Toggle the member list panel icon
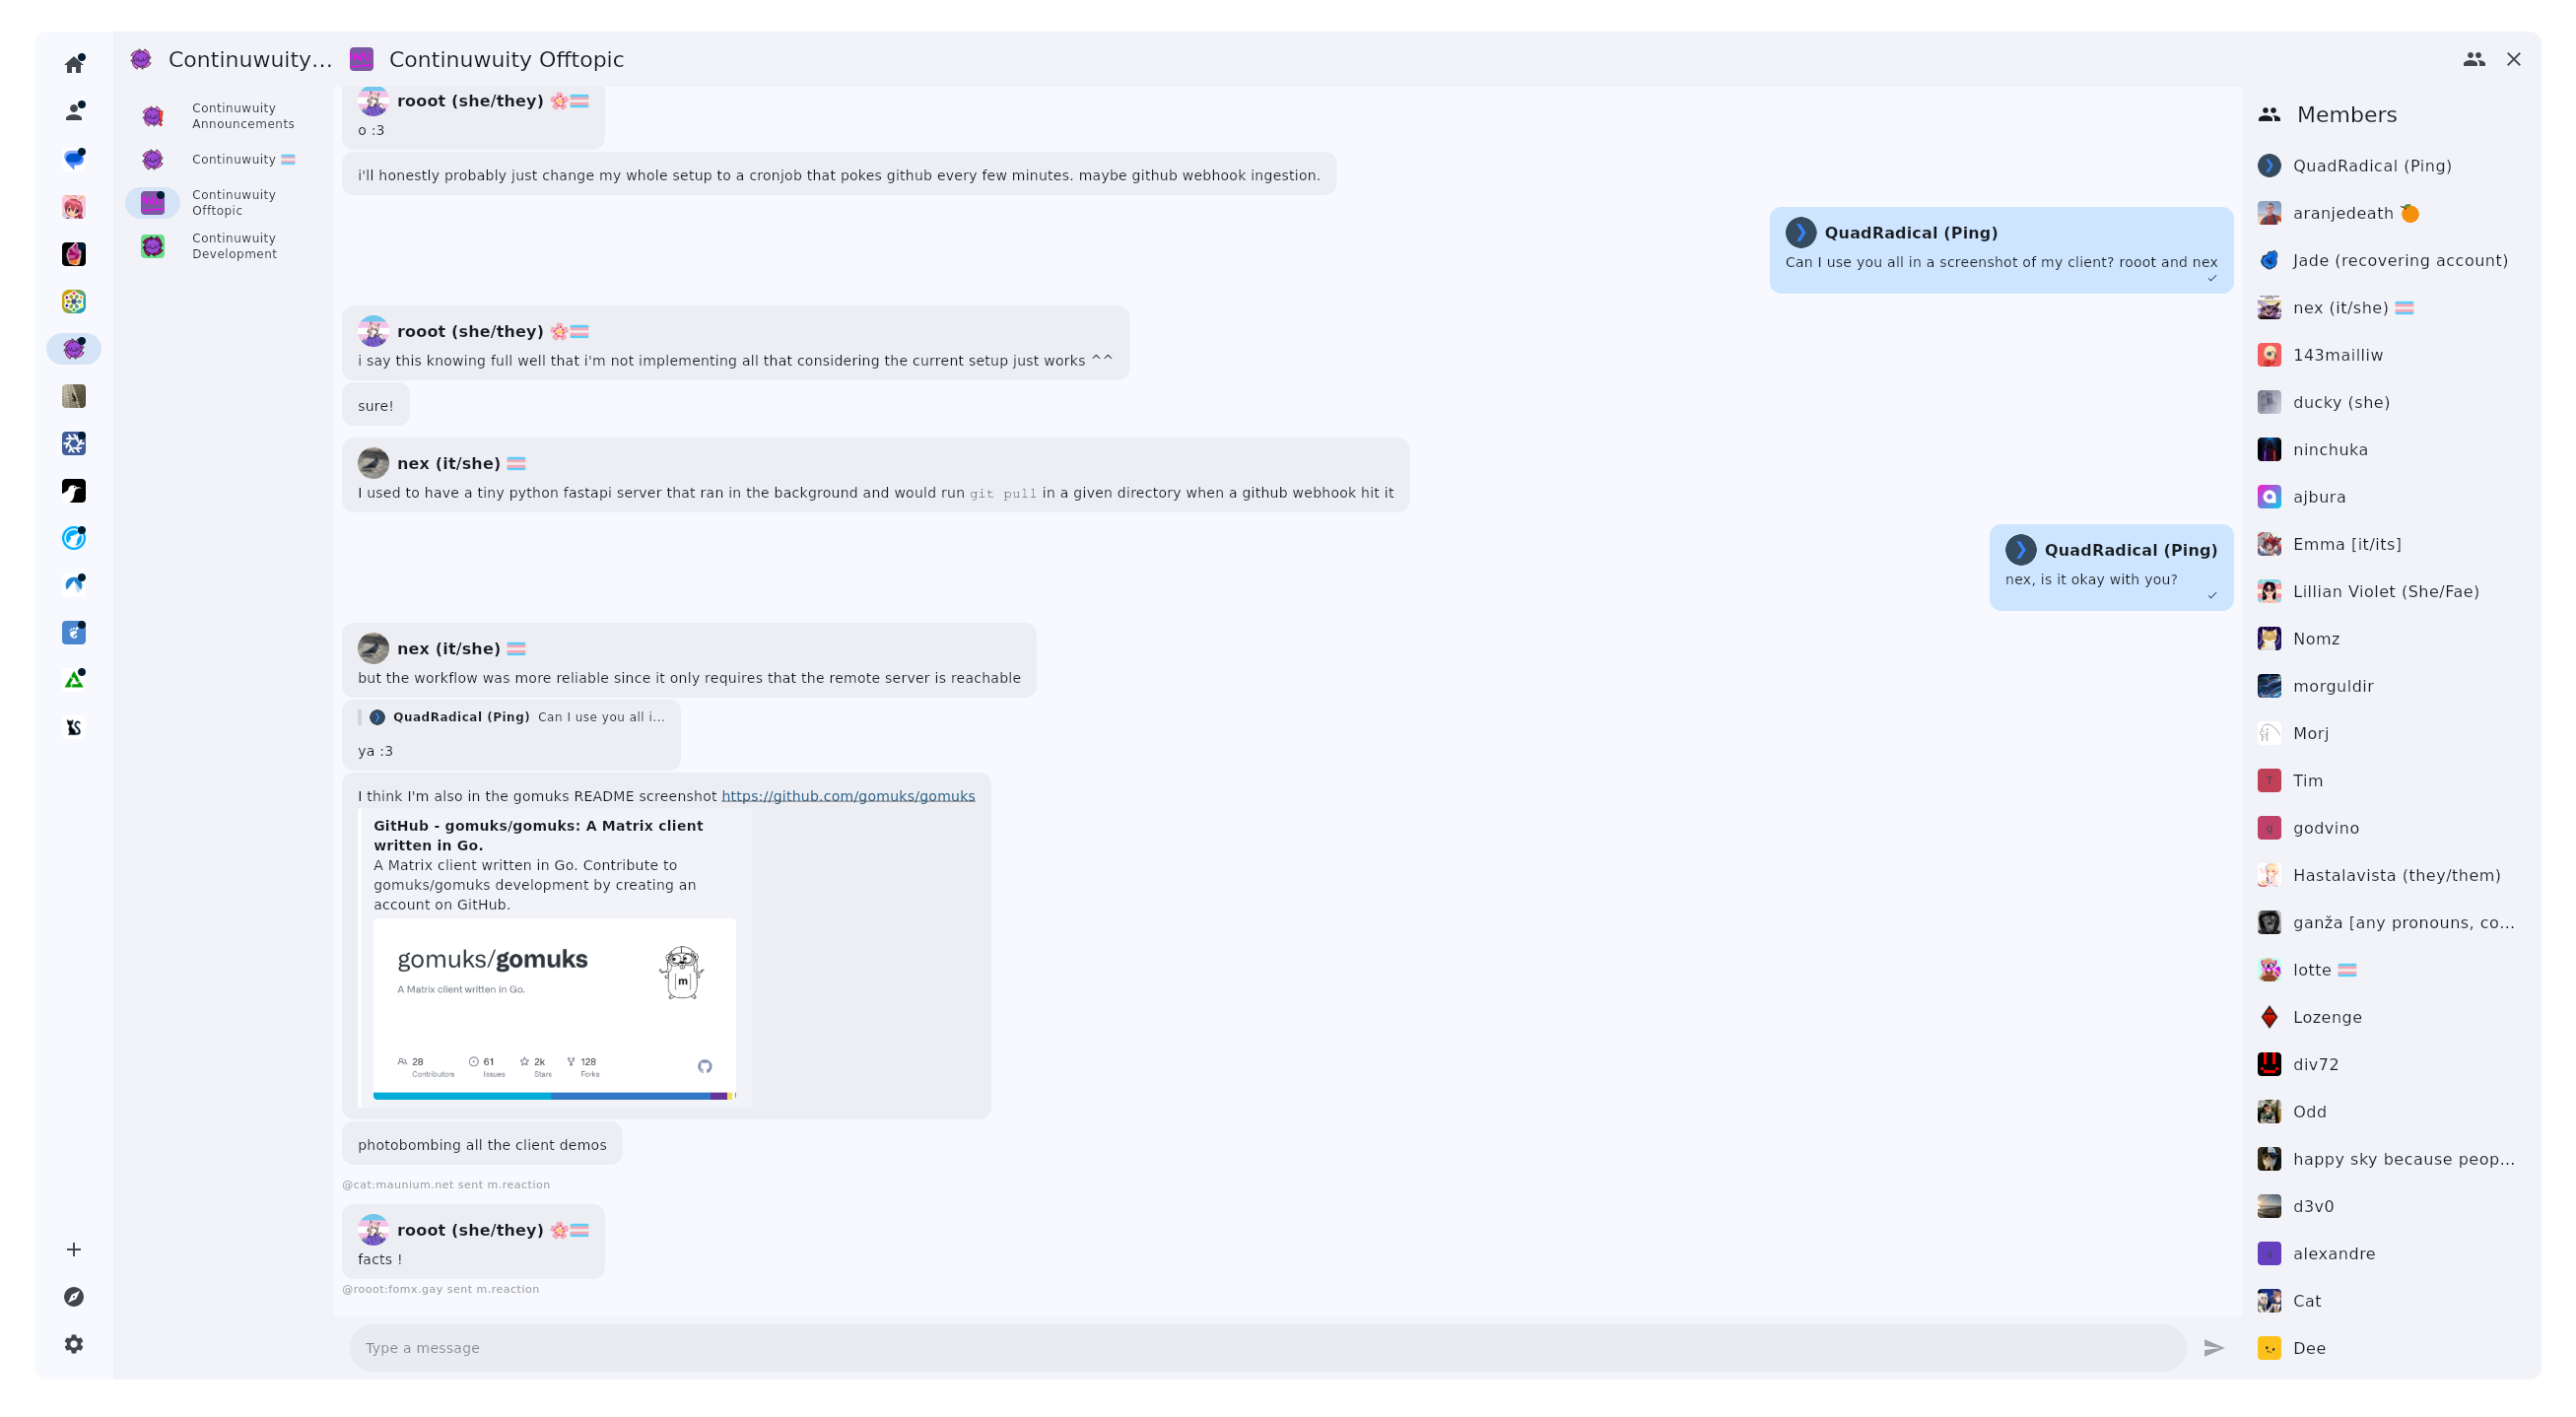 2474,59
